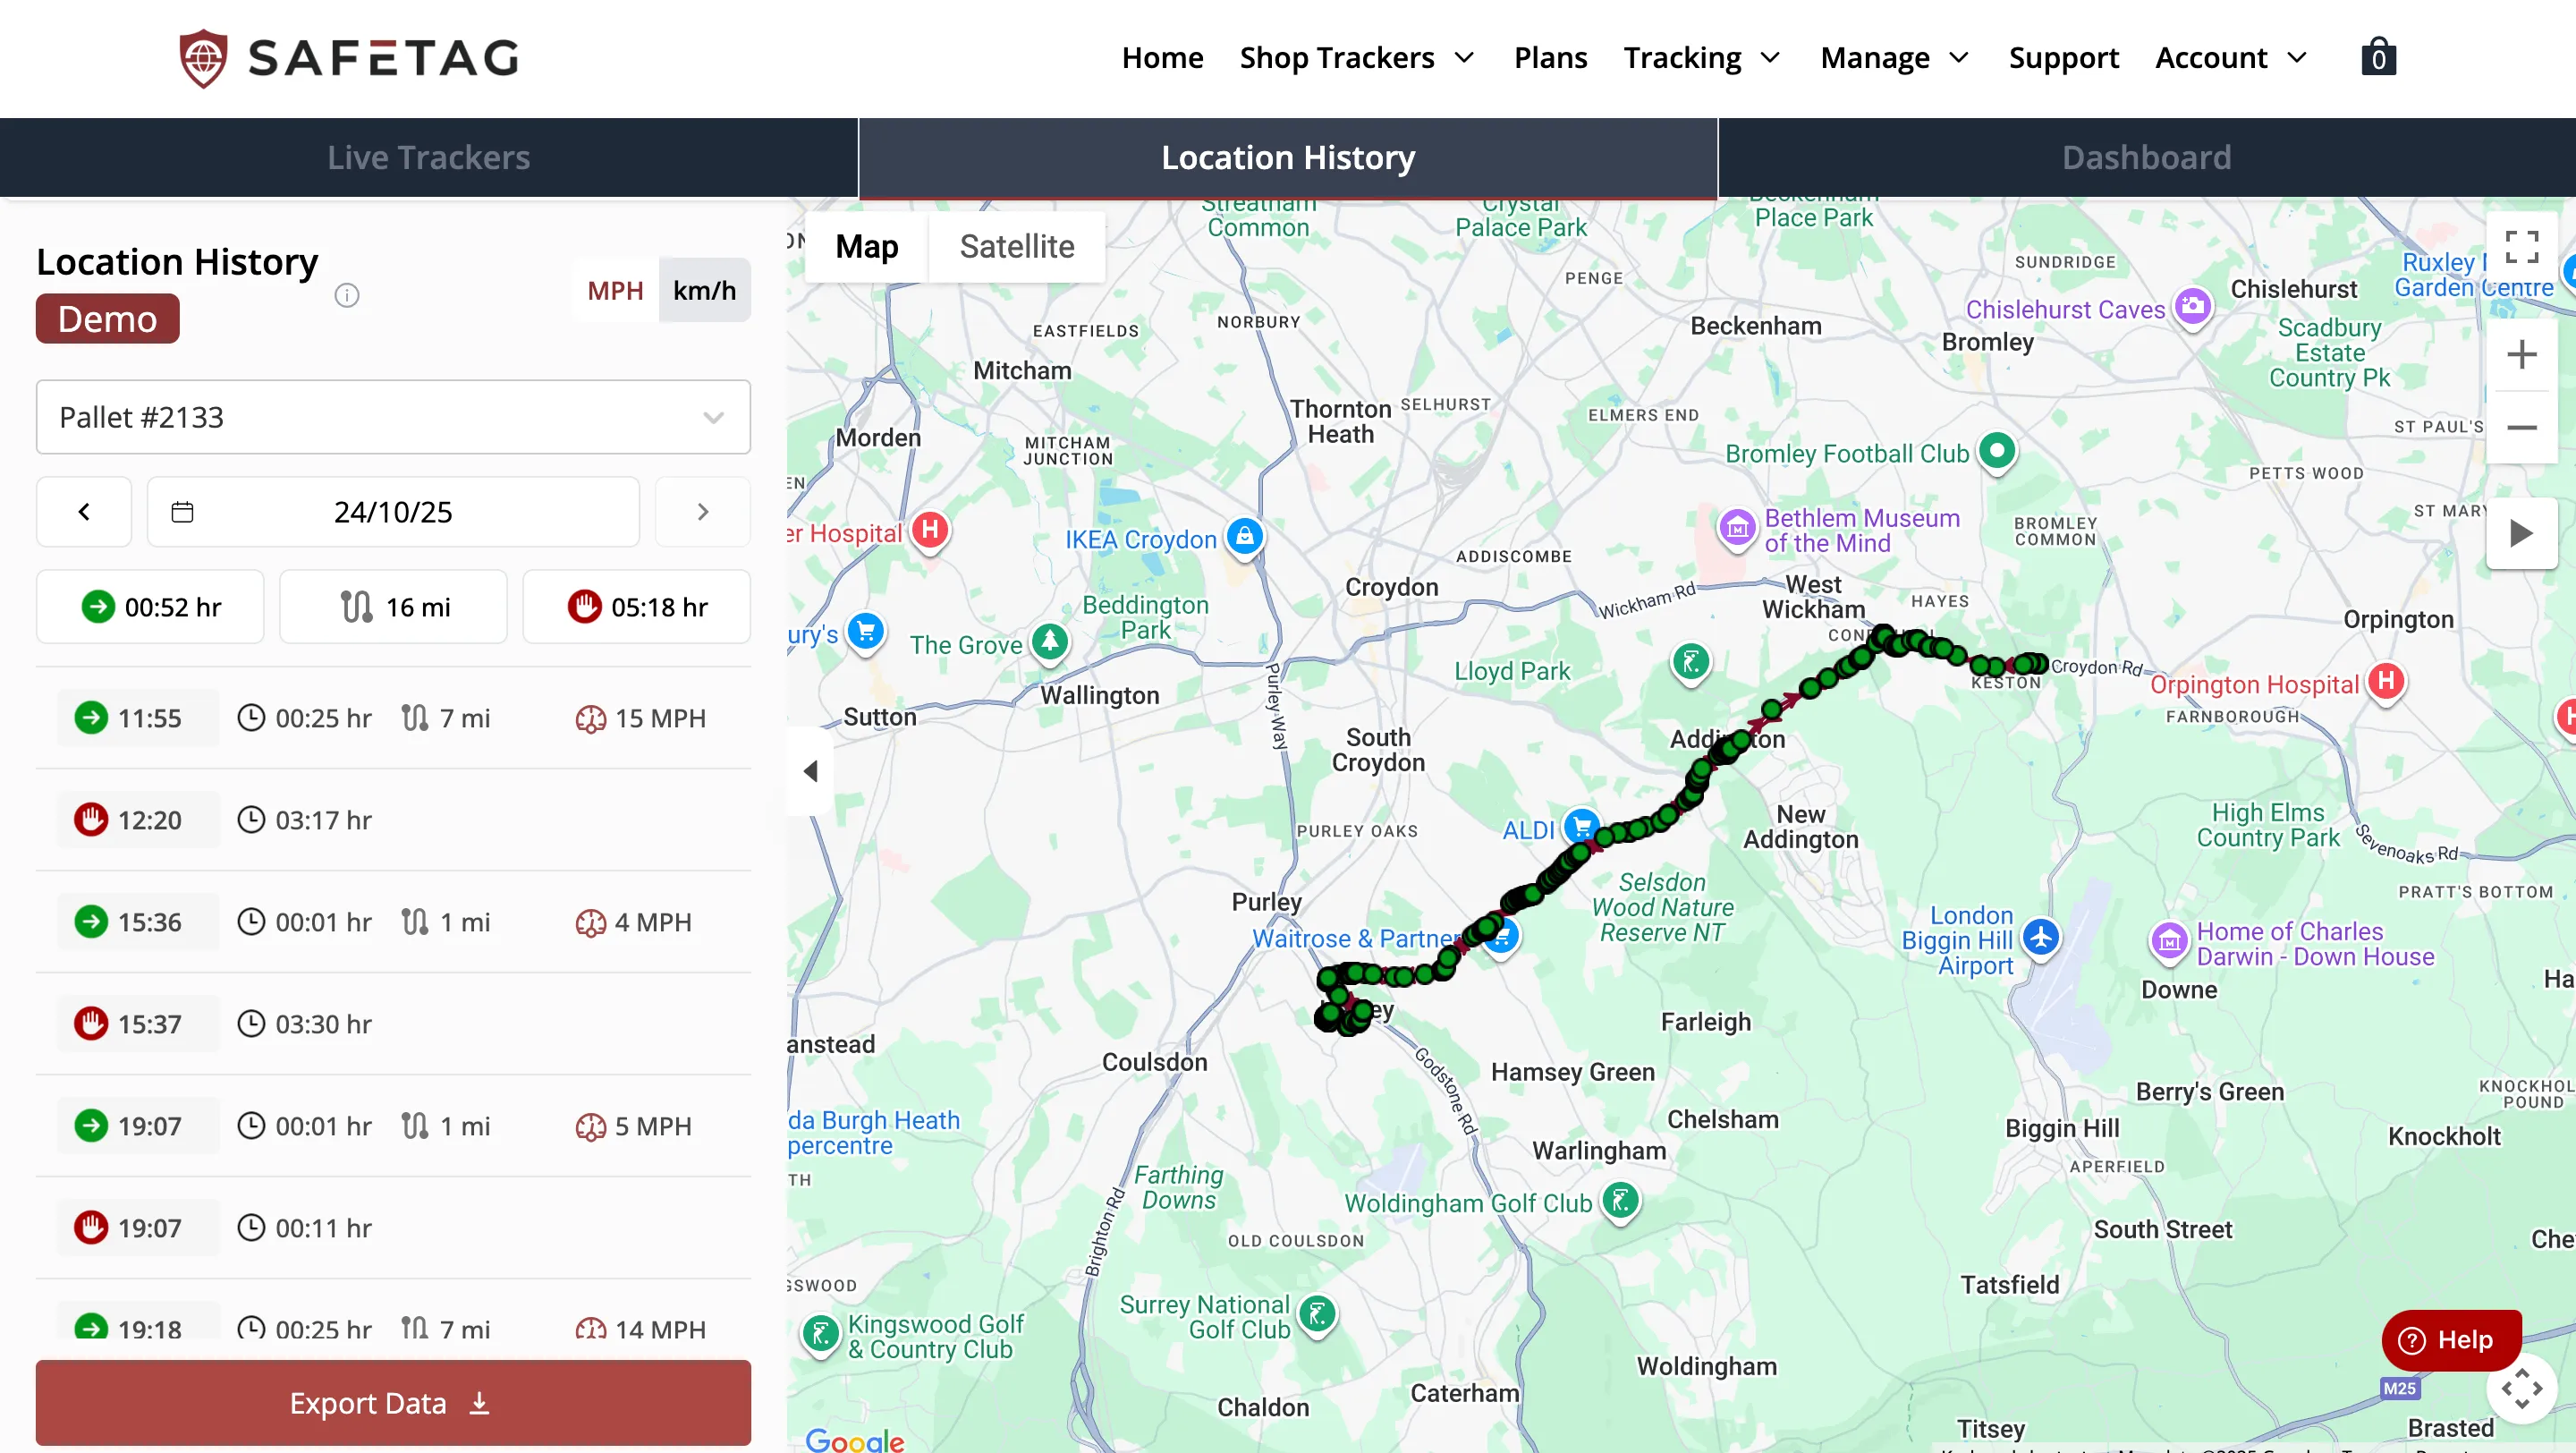This screenshot has height=1453, width=2576.
Task: Open the Dashboard tab
Action: (x=2146, y=158)
